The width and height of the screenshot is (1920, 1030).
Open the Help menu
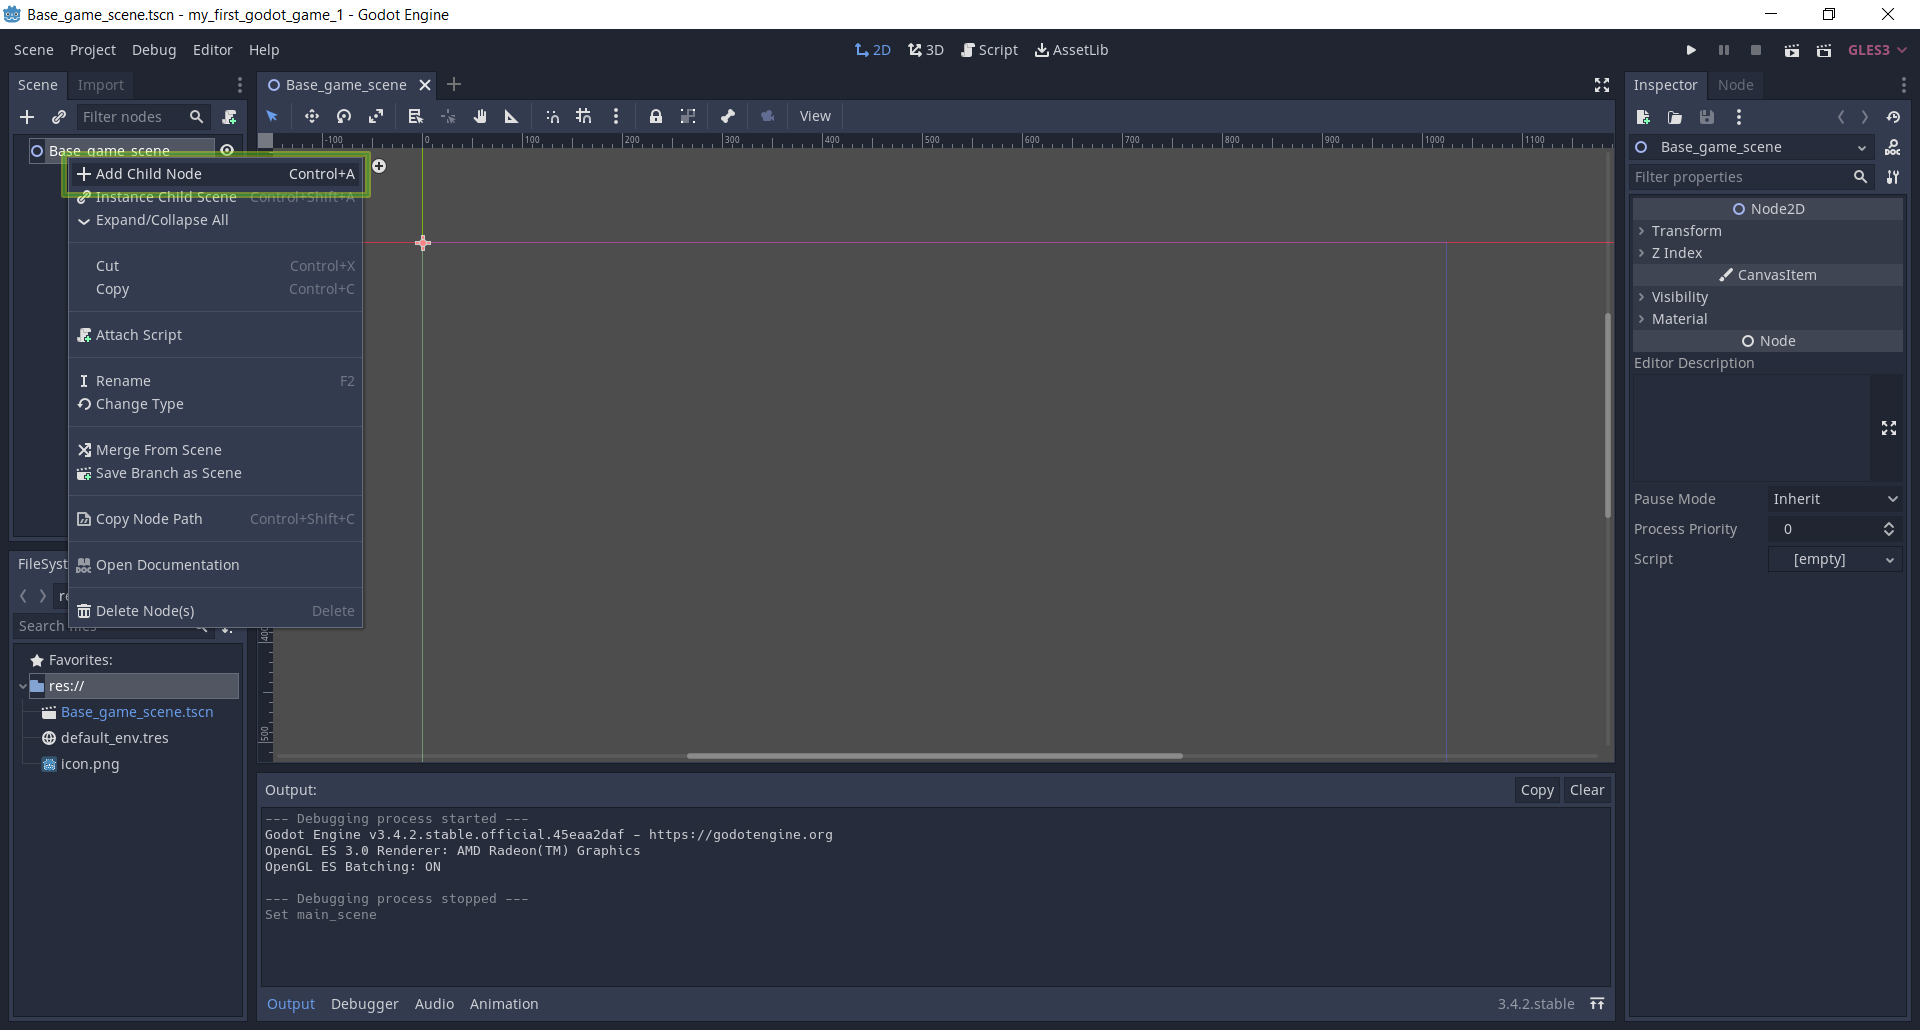[x=264, y=50]
